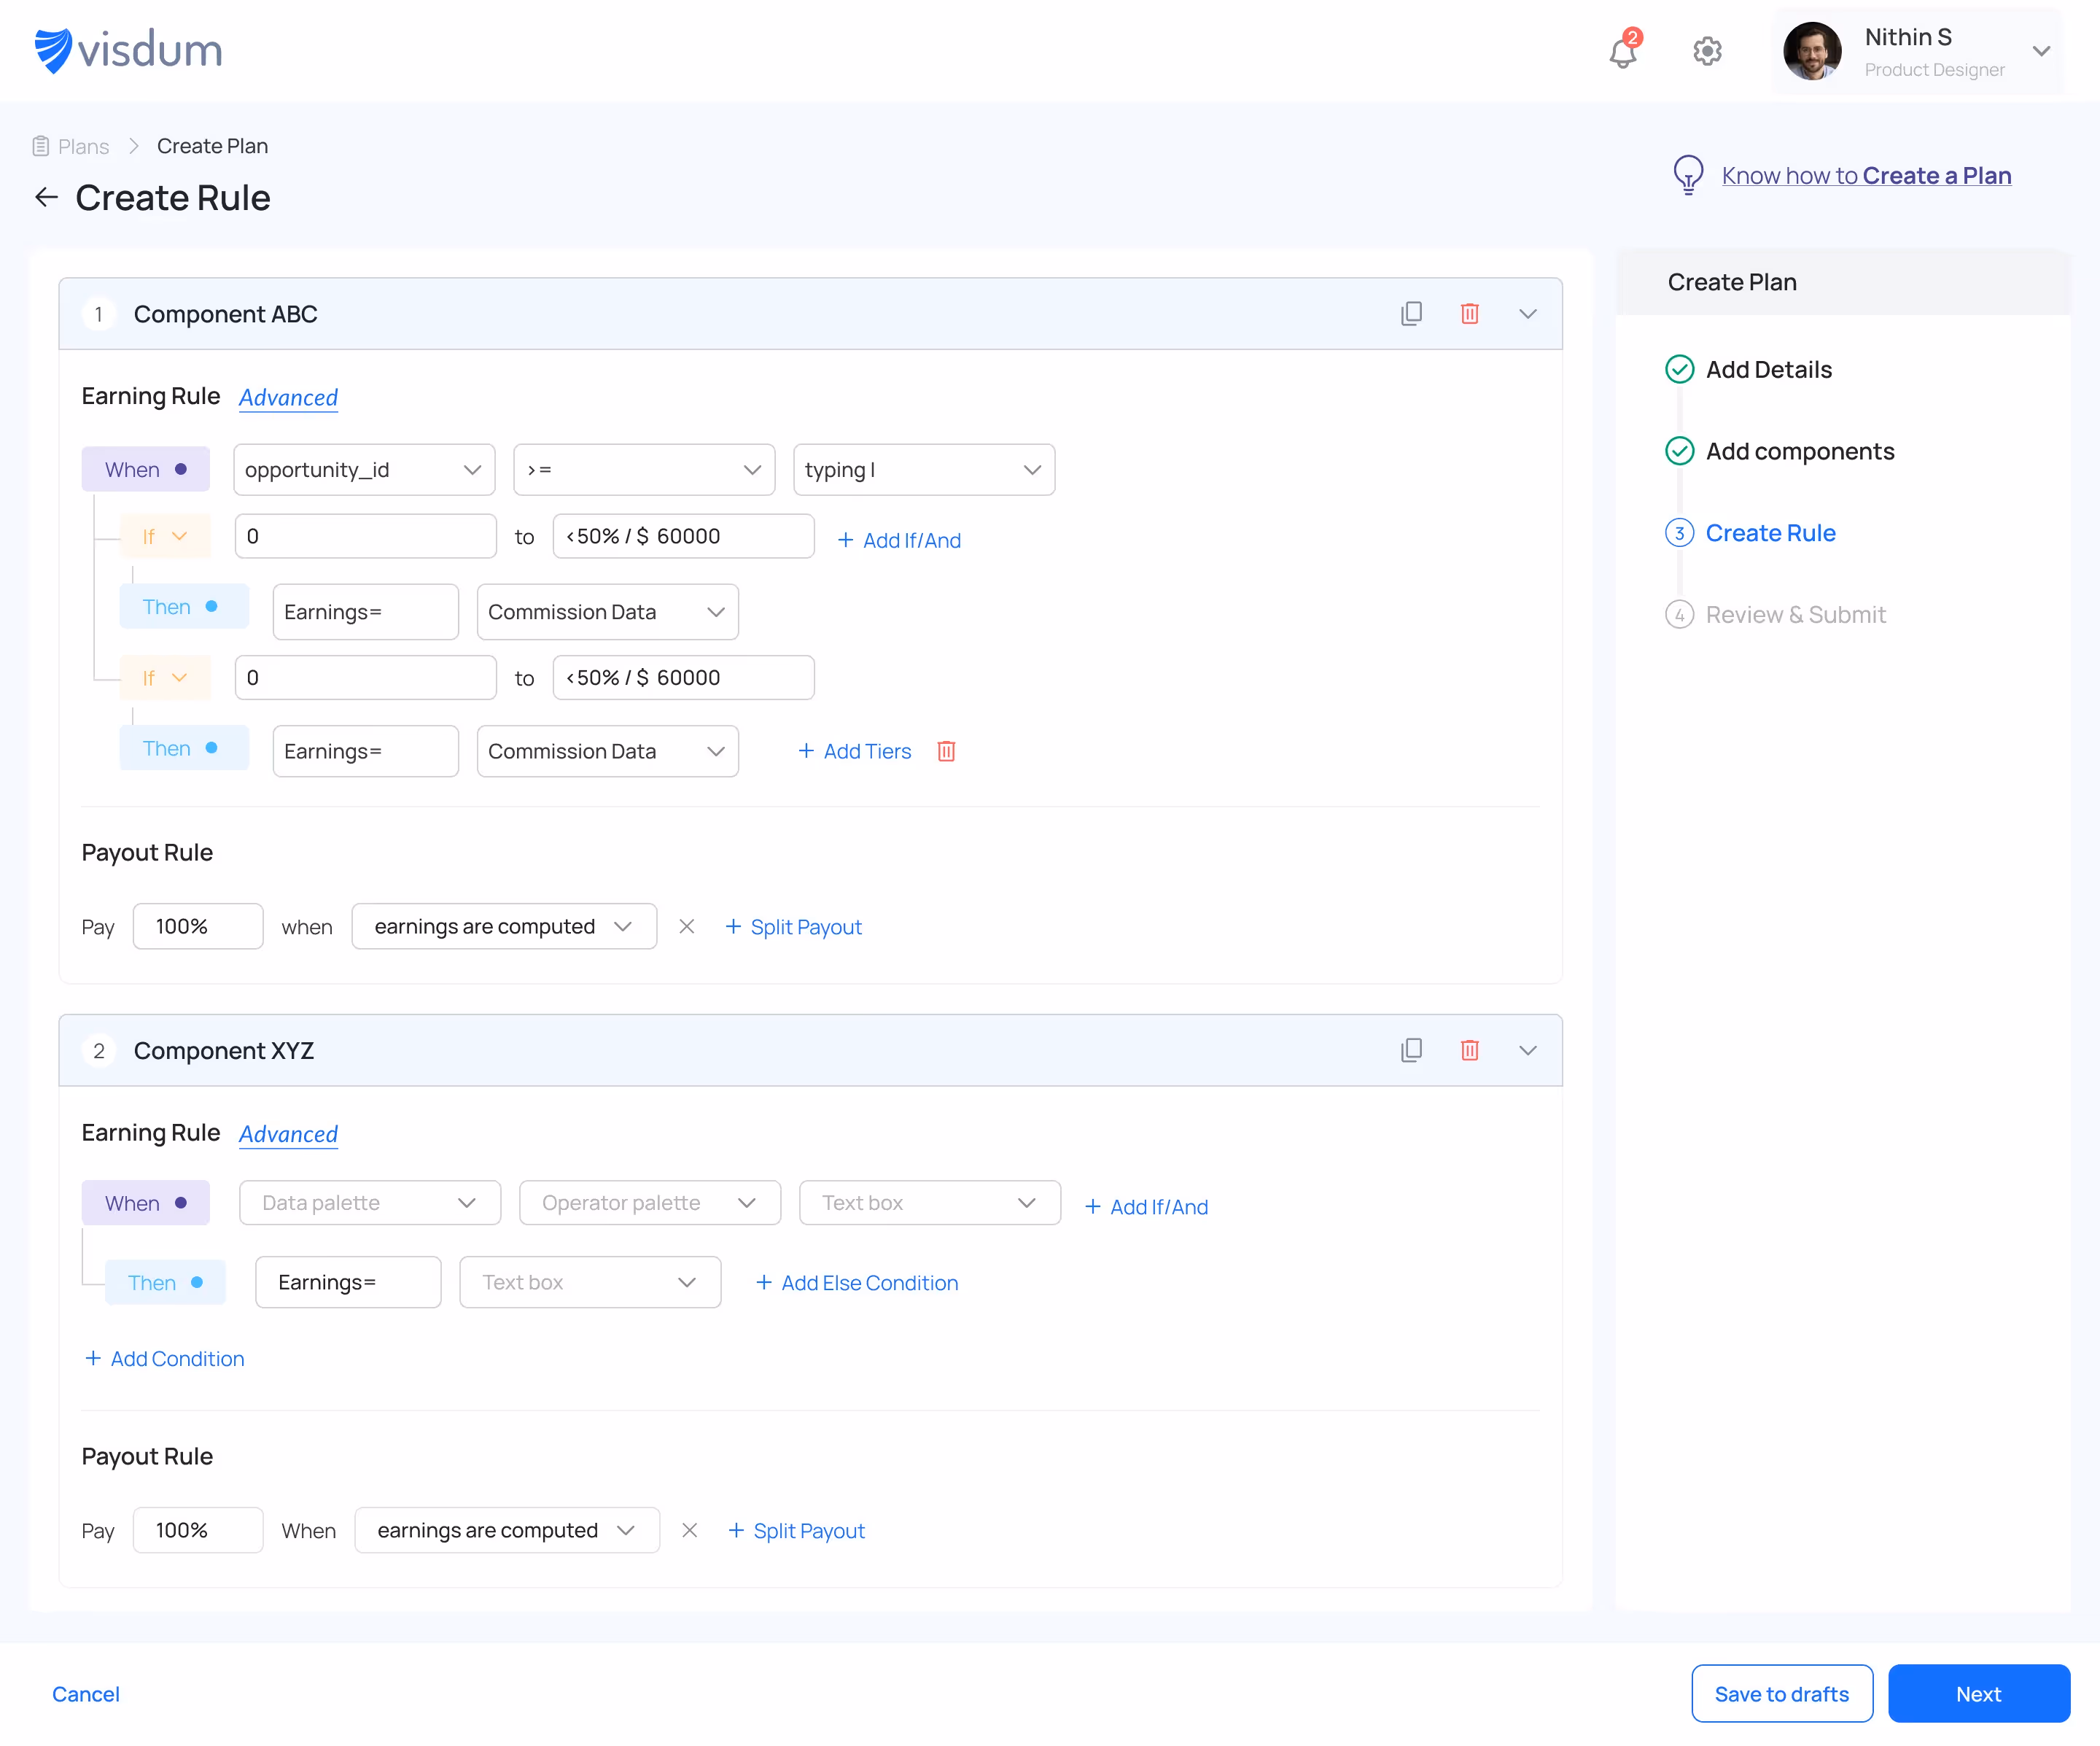This screenshot has height=1746, width=2100.
Task: Delete Component ABC using trash icon
Action: point(1469,314)
